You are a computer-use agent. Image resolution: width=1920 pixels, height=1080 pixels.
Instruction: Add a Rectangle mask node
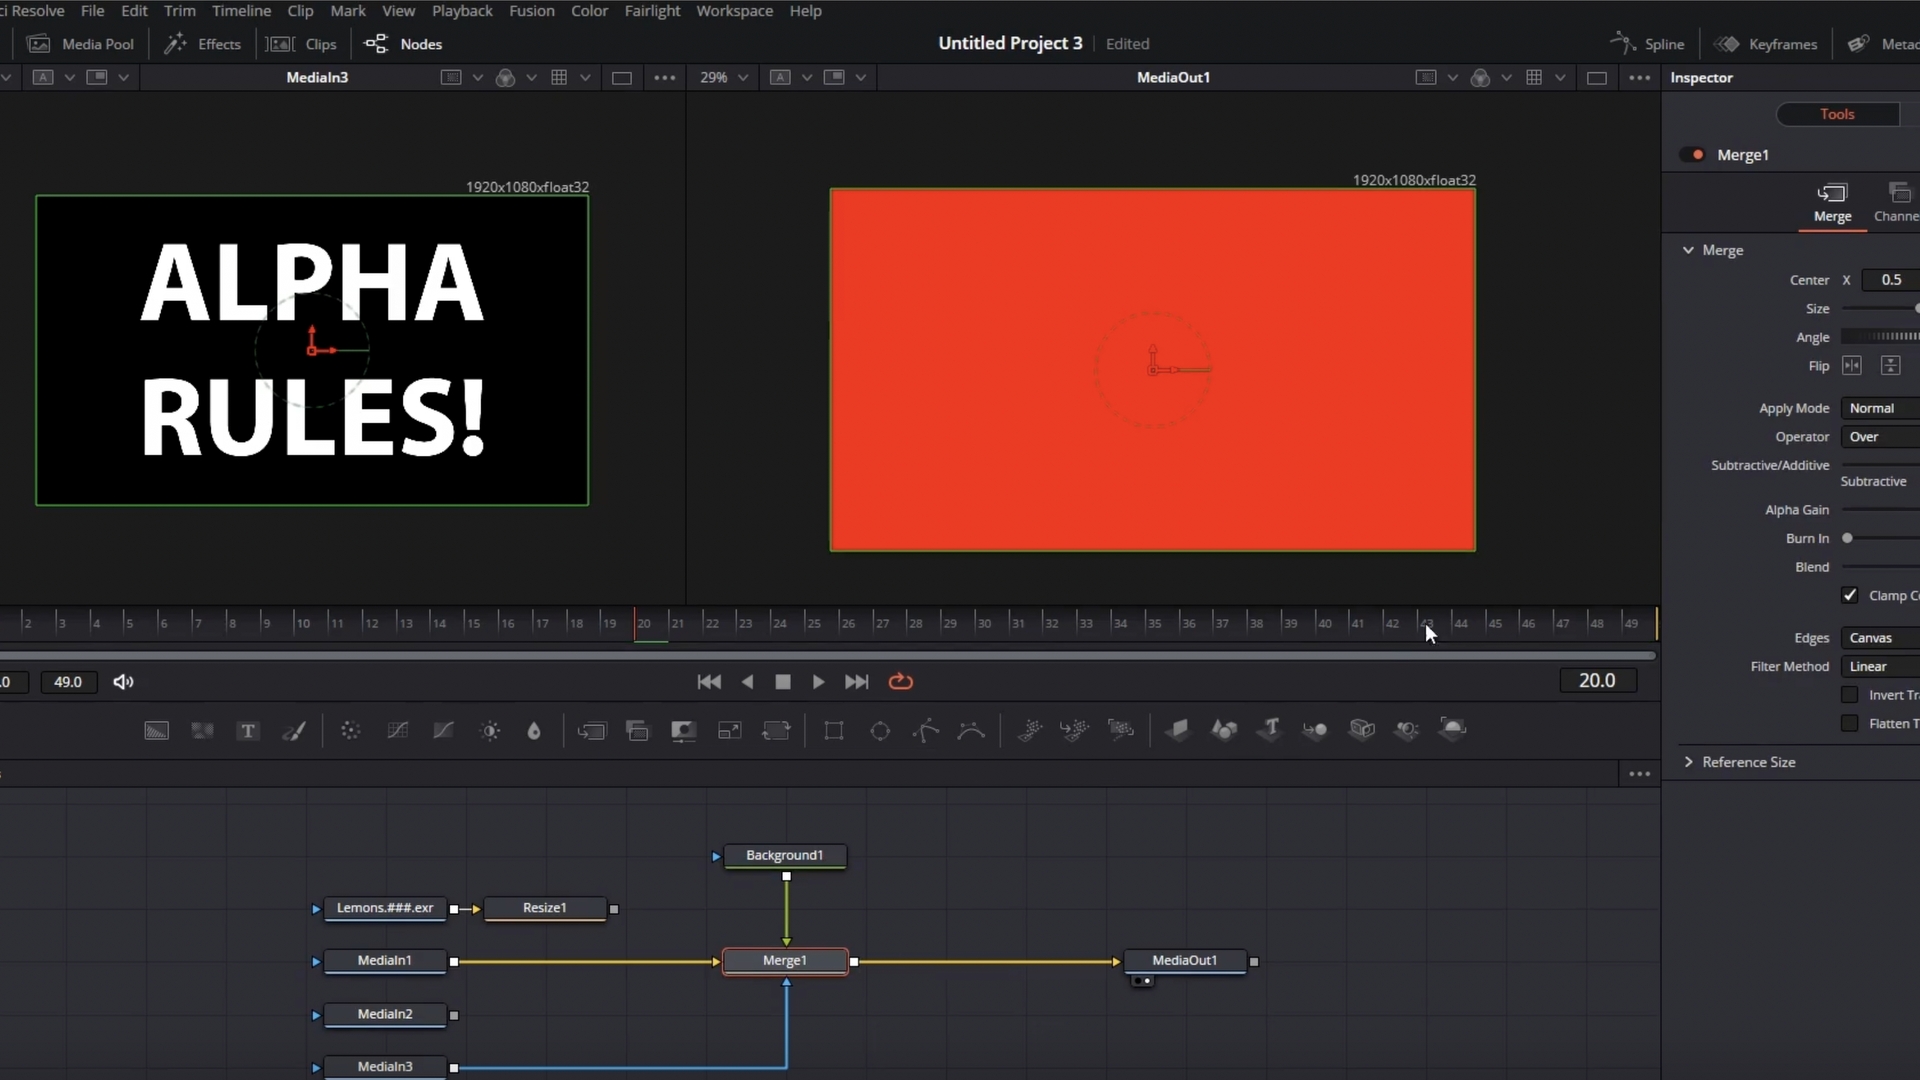[834, 731]
